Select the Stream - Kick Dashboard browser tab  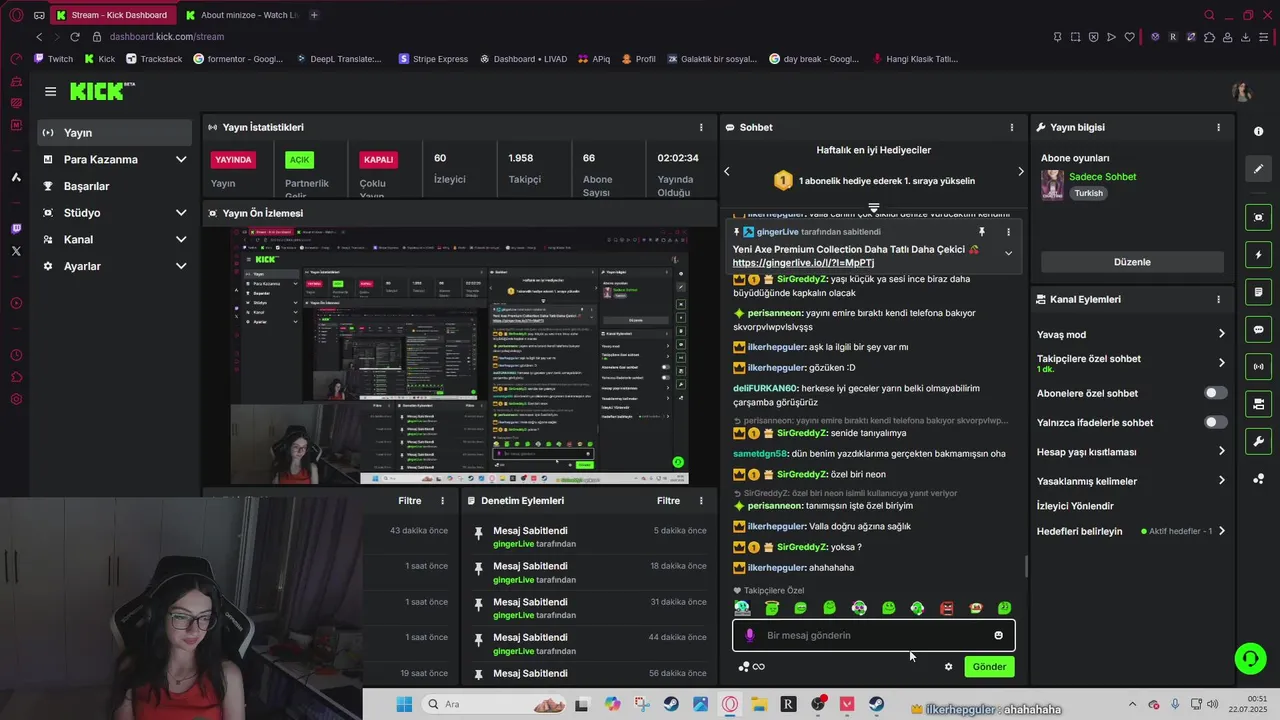pyautogui.click(x=114, y=15)
